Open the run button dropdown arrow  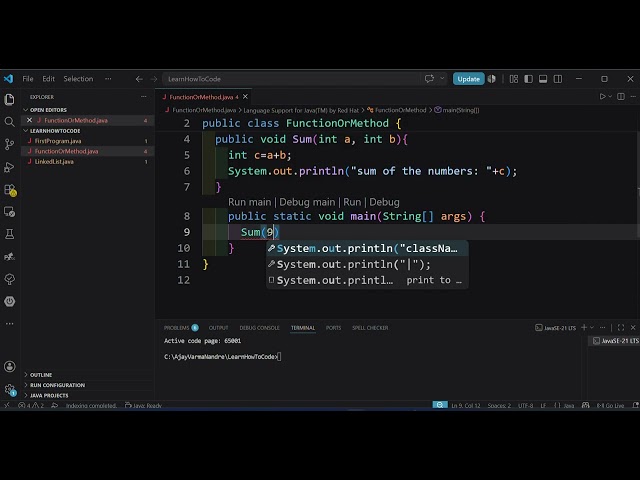610,97
